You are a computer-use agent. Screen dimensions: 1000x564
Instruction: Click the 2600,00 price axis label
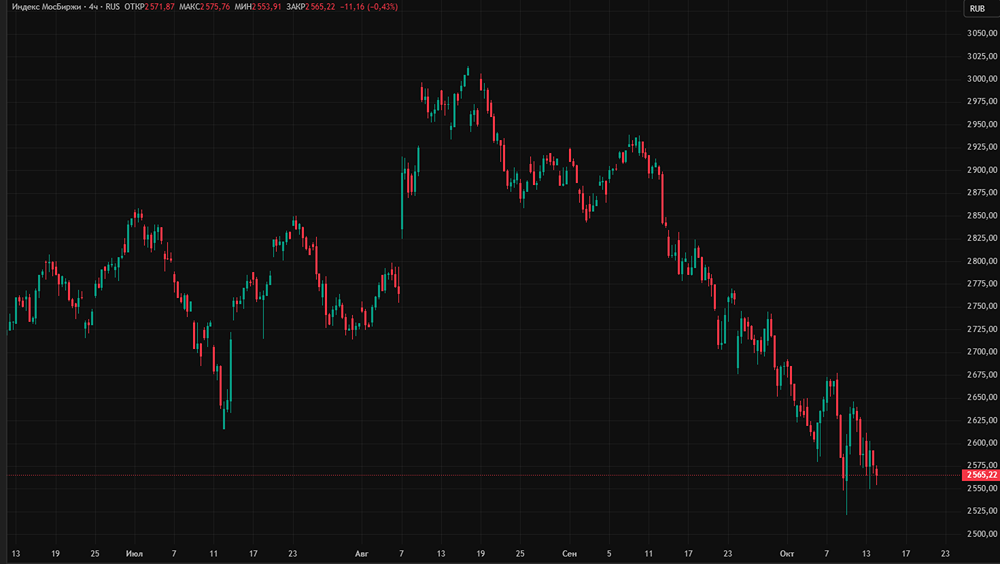coord(982,443)
